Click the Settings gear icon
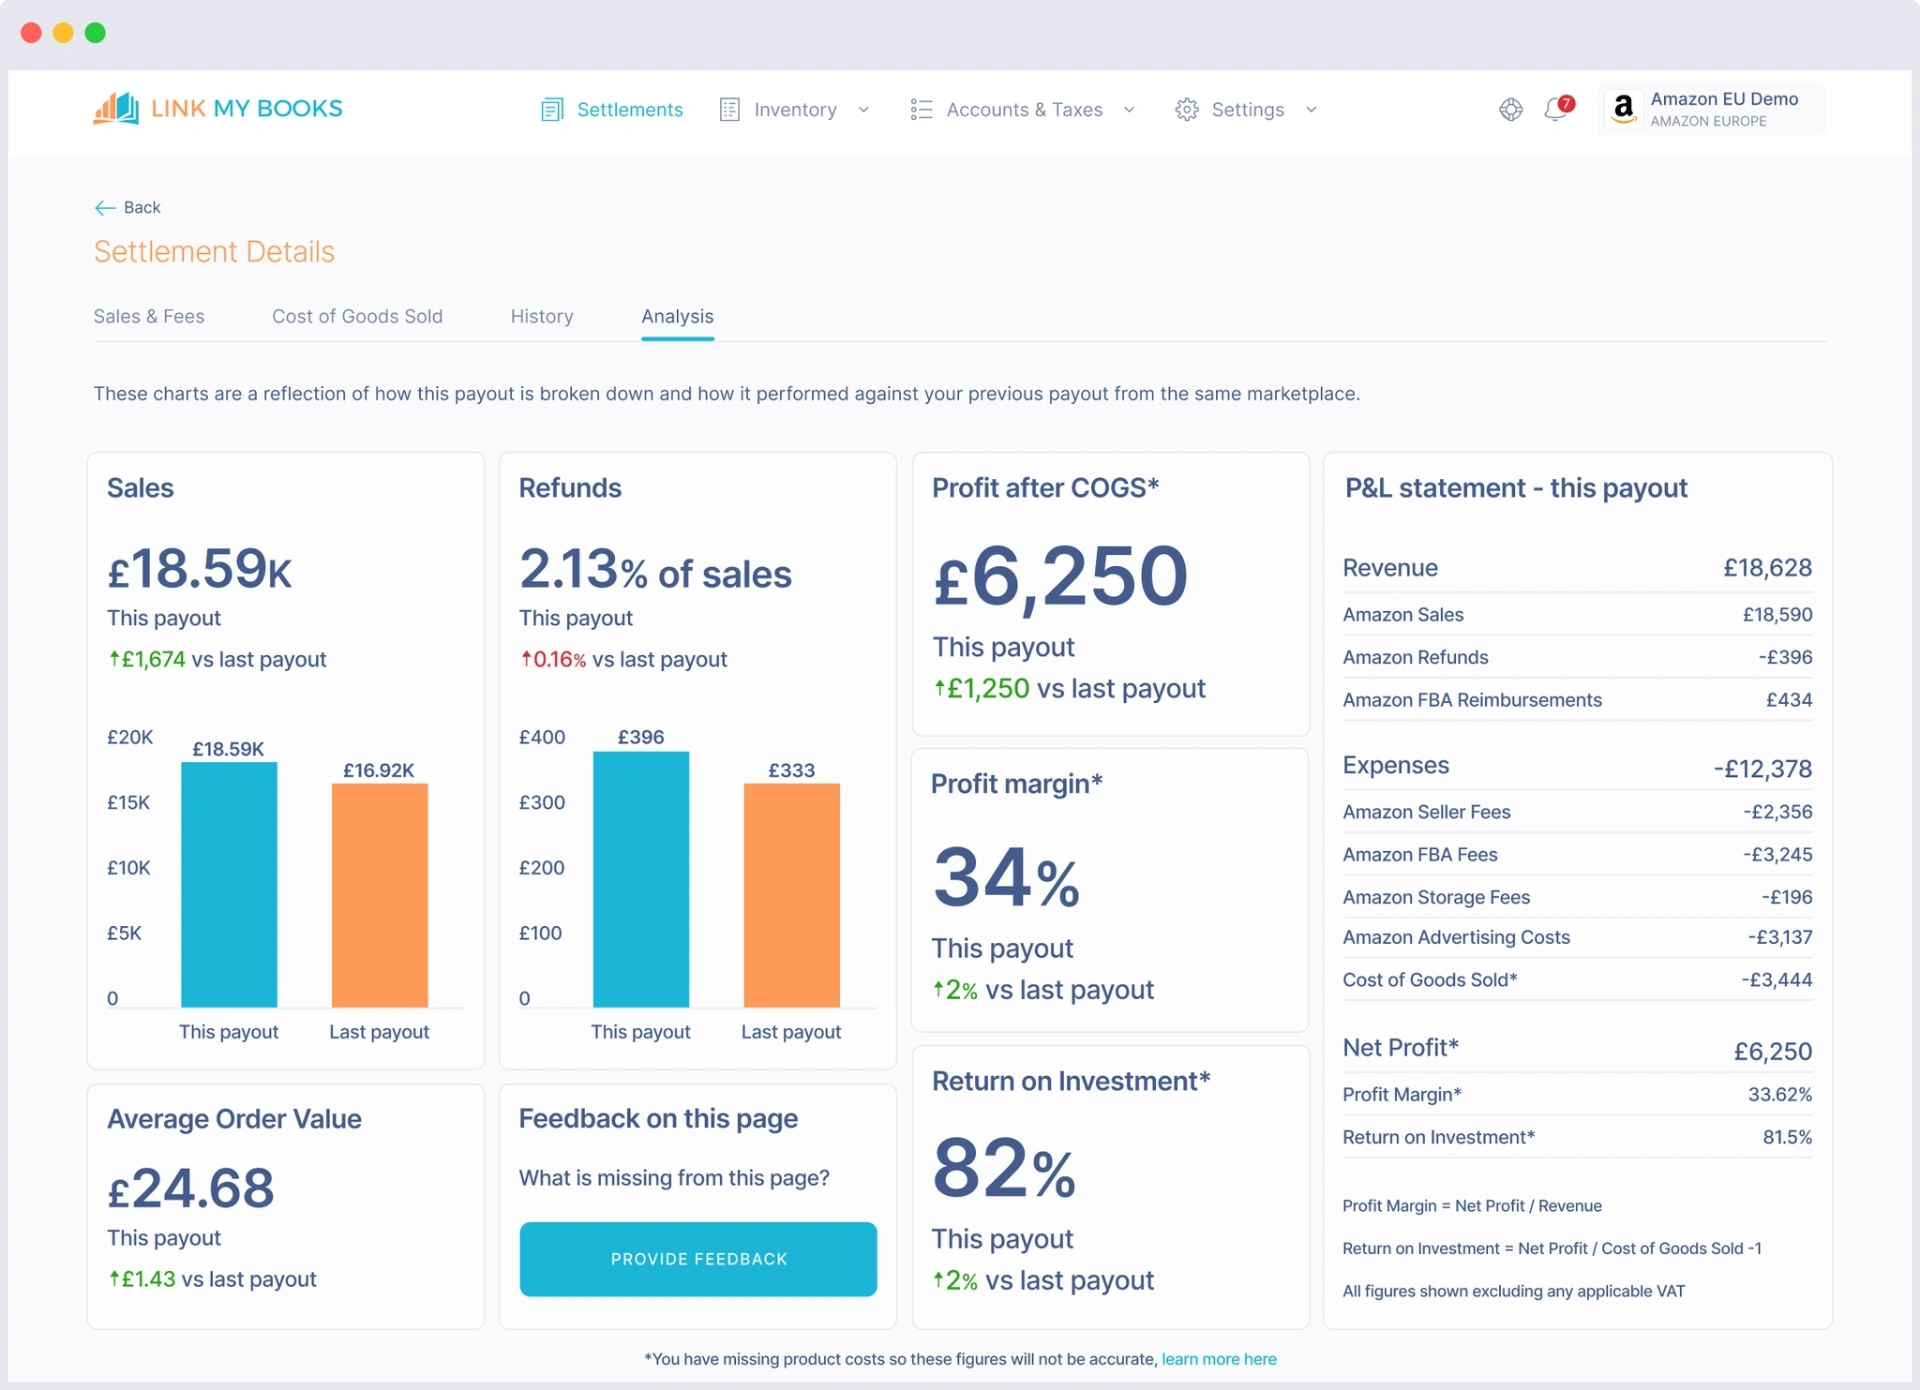1920x1390 pixels. point(1187,110)
